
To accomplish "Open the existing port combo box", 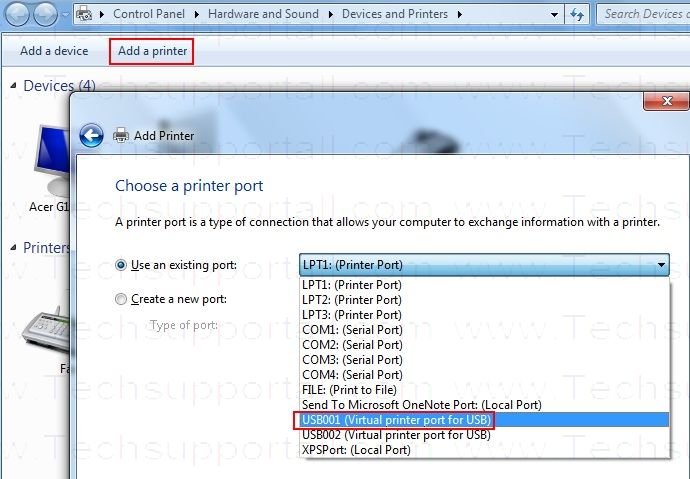I will [x=484, y=265].
